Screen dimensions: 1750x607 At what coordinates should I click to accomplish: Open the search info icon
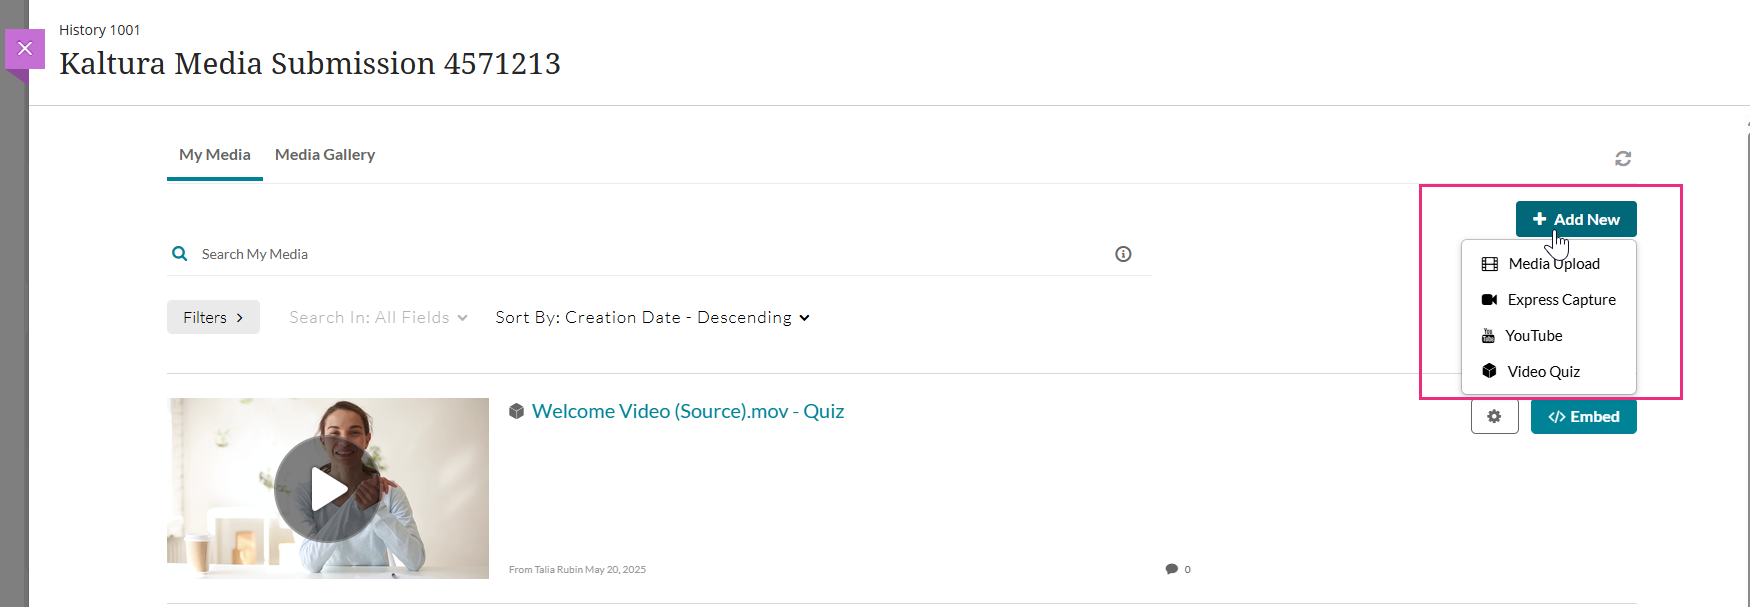click(x=1123, y=254)
